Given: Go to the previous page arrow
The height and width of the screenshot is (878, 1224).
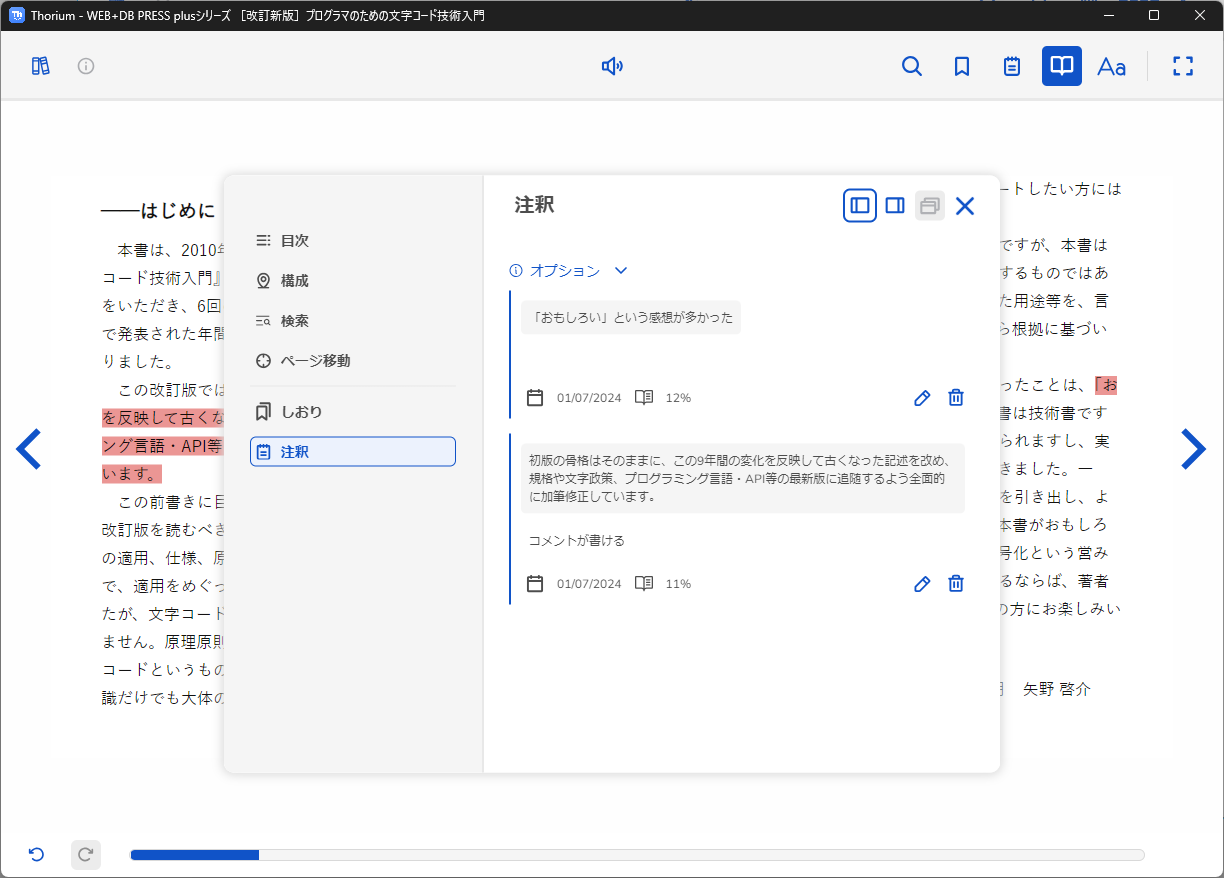Looking at the screenshot, I should coord(29,449).
